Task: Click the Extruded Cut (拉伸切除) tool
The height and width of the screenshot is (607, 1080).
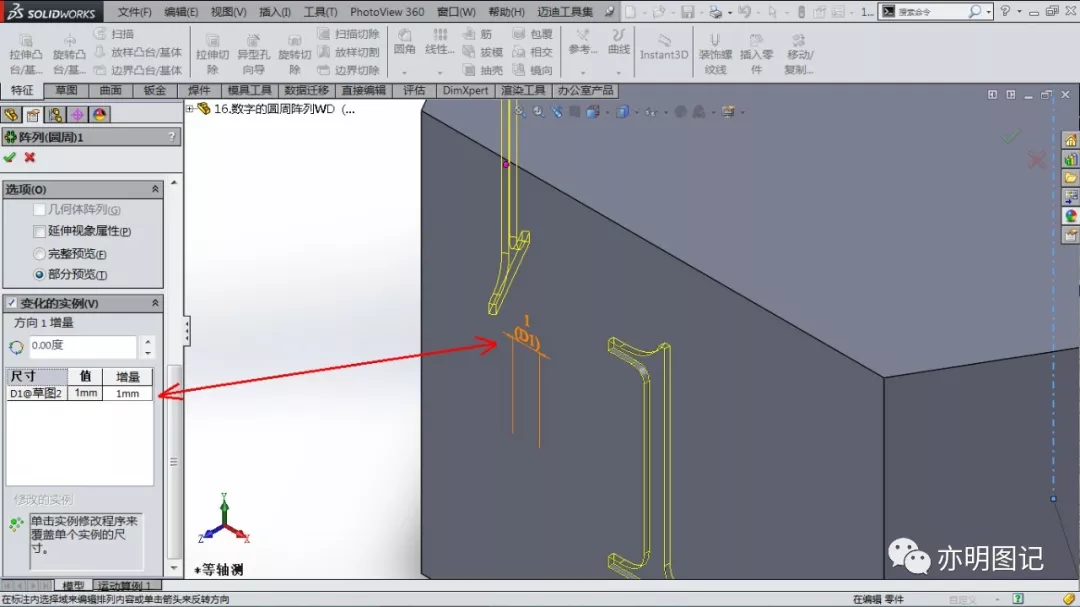Action: point(212,53)
